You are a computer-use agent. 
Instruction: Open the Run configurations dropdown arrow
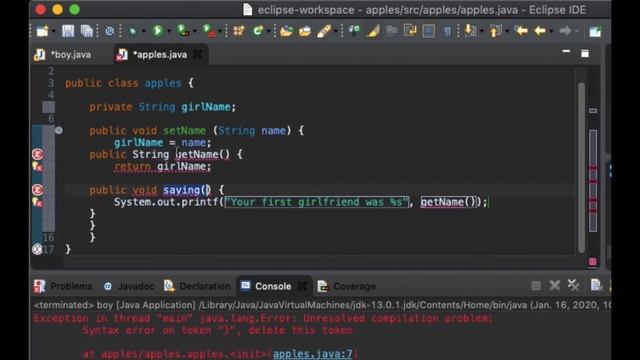169,31
